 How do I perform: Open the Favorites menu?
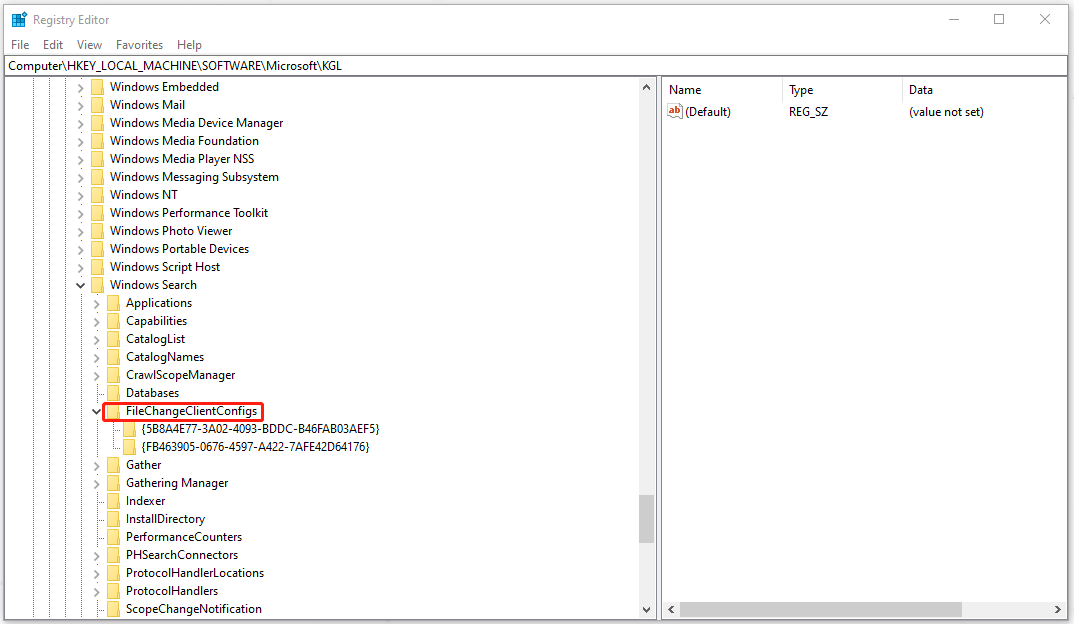point(139,45)
